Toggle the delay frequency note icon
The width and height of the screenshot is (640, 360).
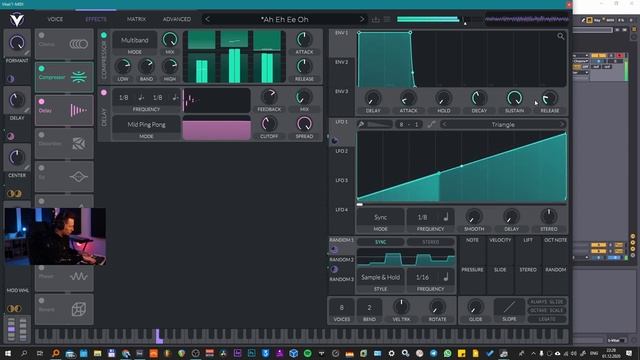click(x=141, y=97)
